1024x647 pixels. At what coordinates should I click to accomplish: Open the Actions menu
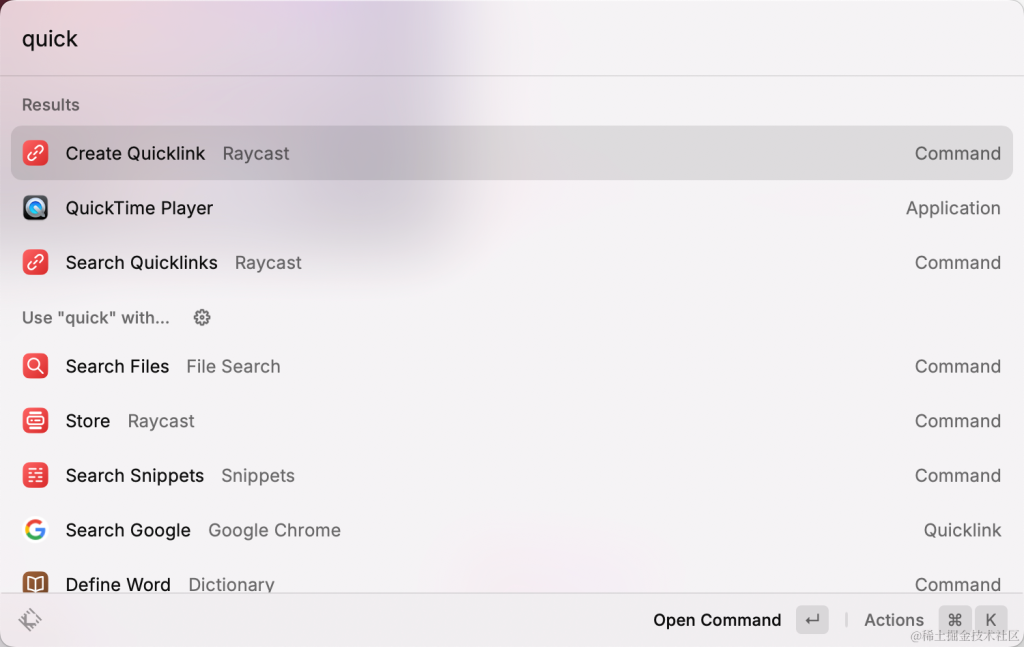point(894,620)
